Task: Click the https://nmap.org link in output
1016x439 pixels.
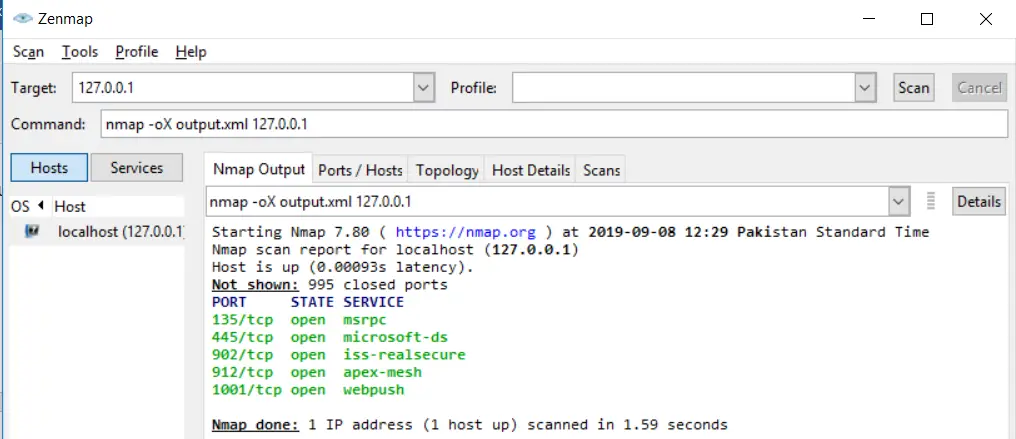Action: (465, 232)
